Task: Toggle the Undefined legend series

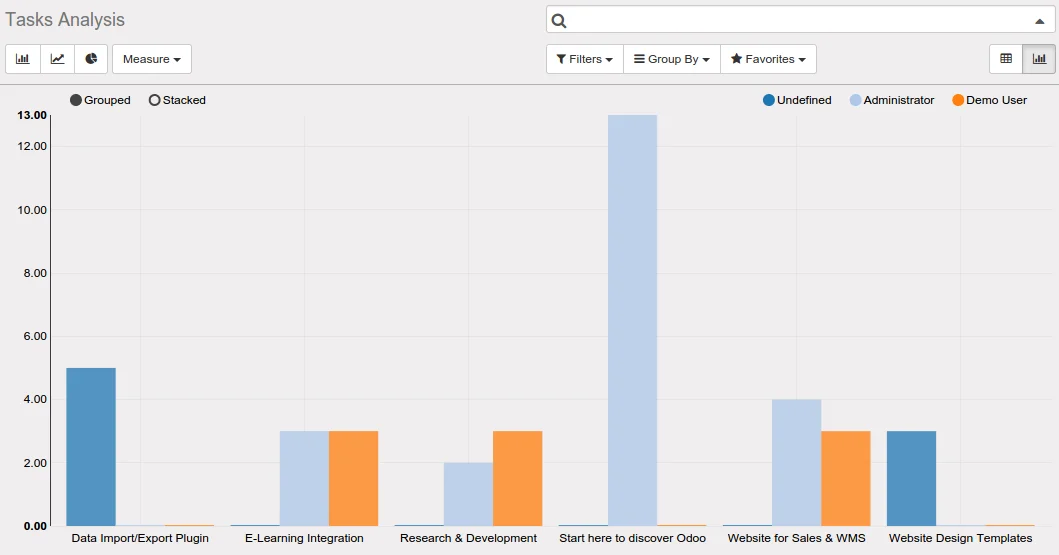Action: 797,100
